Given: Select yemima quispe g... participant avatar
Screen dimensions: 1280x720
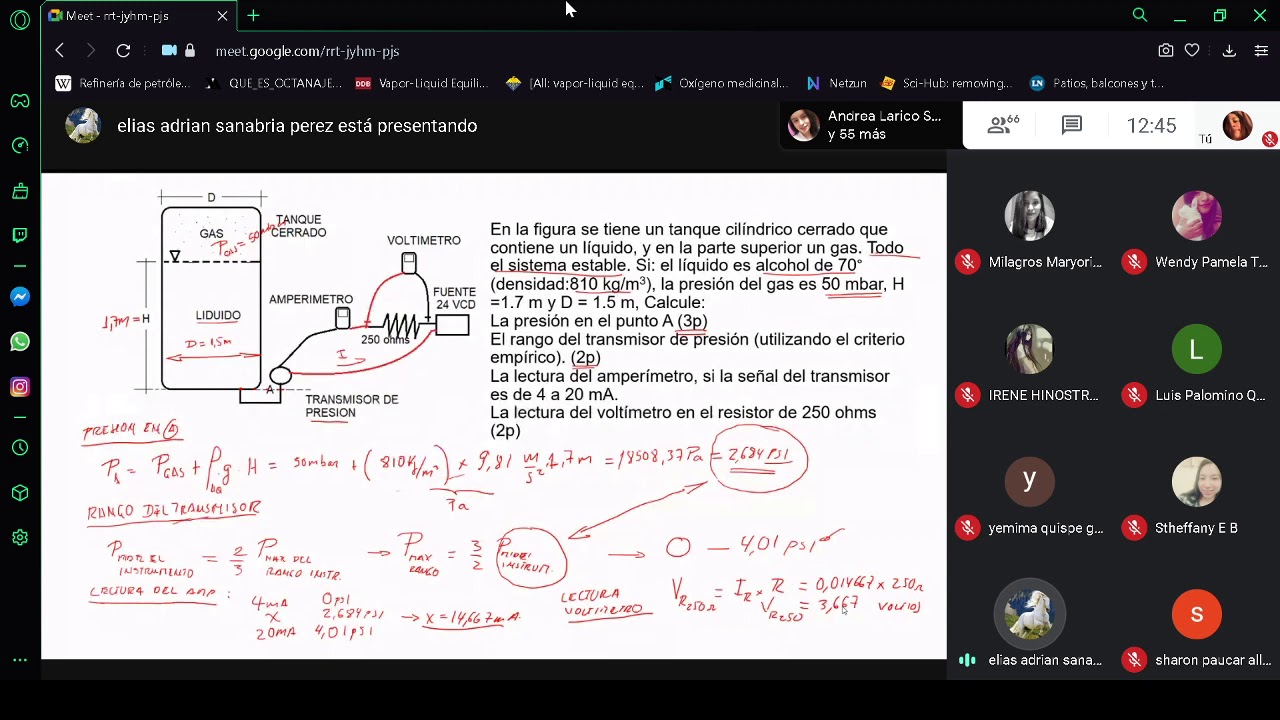Looking at the screenshot, I should click(1030, 483).
